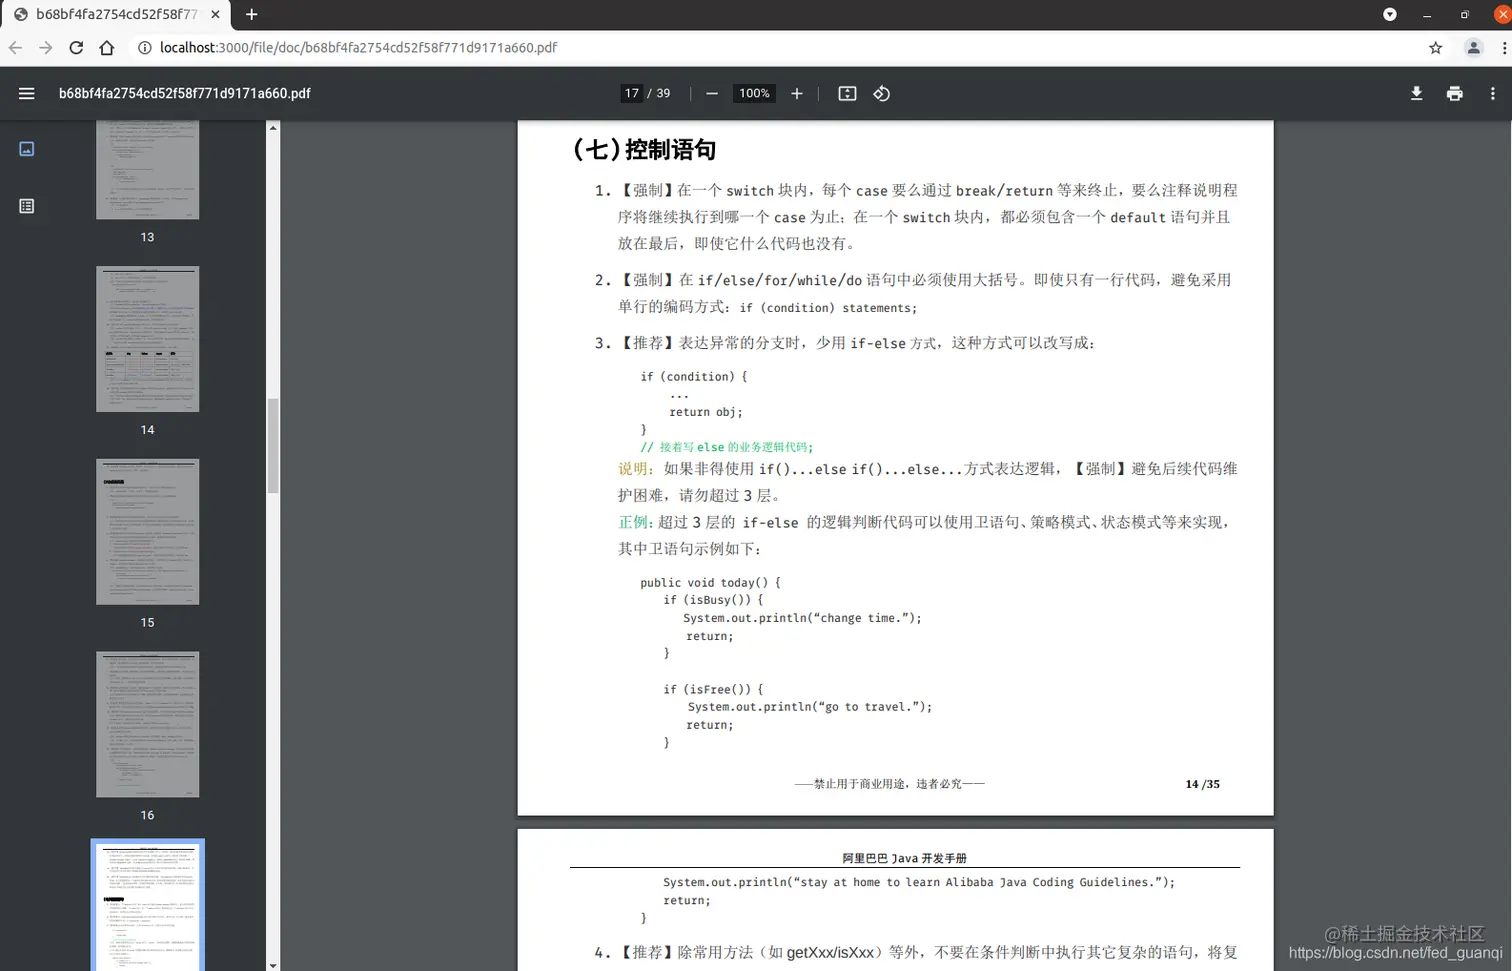The height and width of the screenshot is (971, 1512).
Task: Show the thumbnails panel in the sidebar
Action: (x=25, y=148)
